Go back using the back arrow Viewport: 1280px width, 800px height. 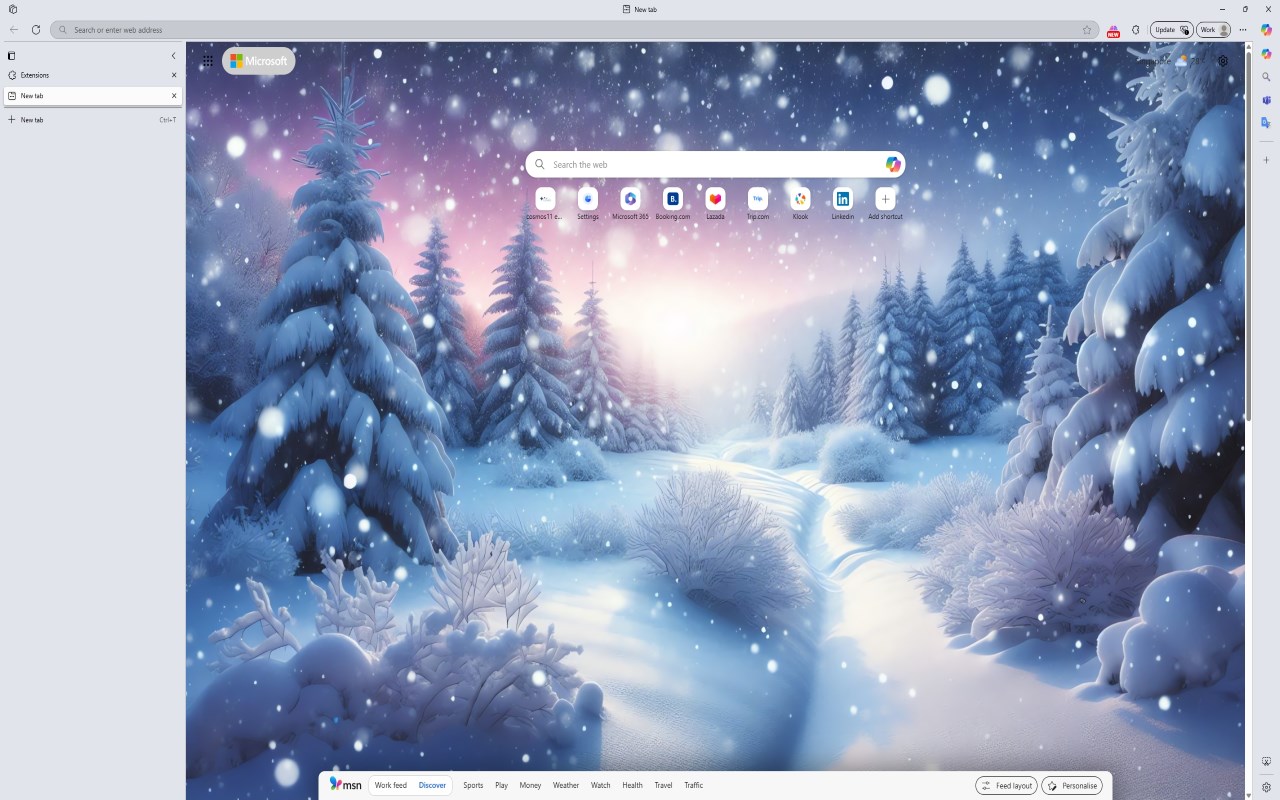click(14, 30)
